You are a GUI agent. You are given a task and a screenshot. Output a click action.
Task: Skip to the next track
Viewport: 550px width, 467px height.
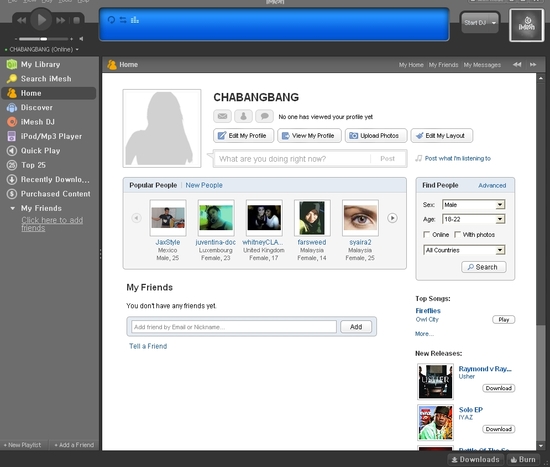point(60,20)
